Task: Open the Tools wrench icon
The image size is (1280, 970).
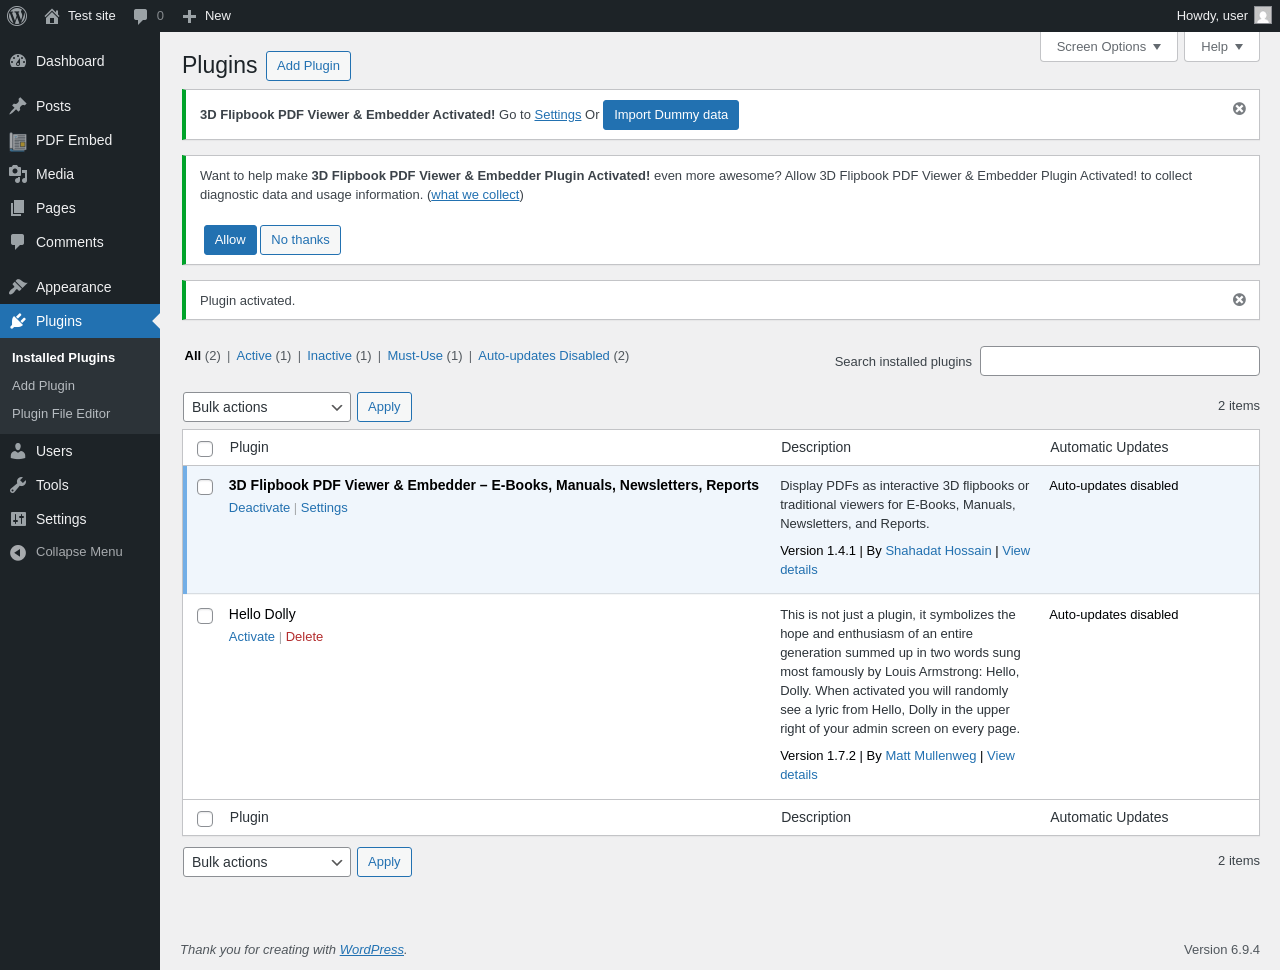Action: point(18,485)
